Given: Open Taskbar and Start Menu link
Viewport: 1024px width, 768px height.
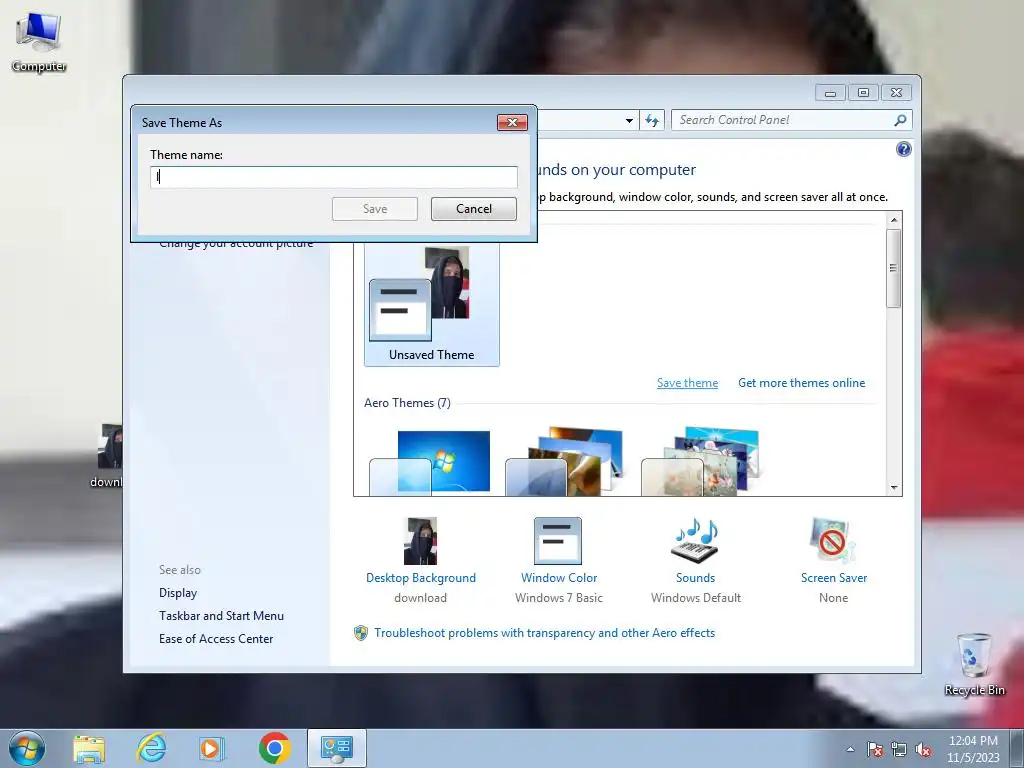Looking at the screenshot, I should (x=221, y=616).
